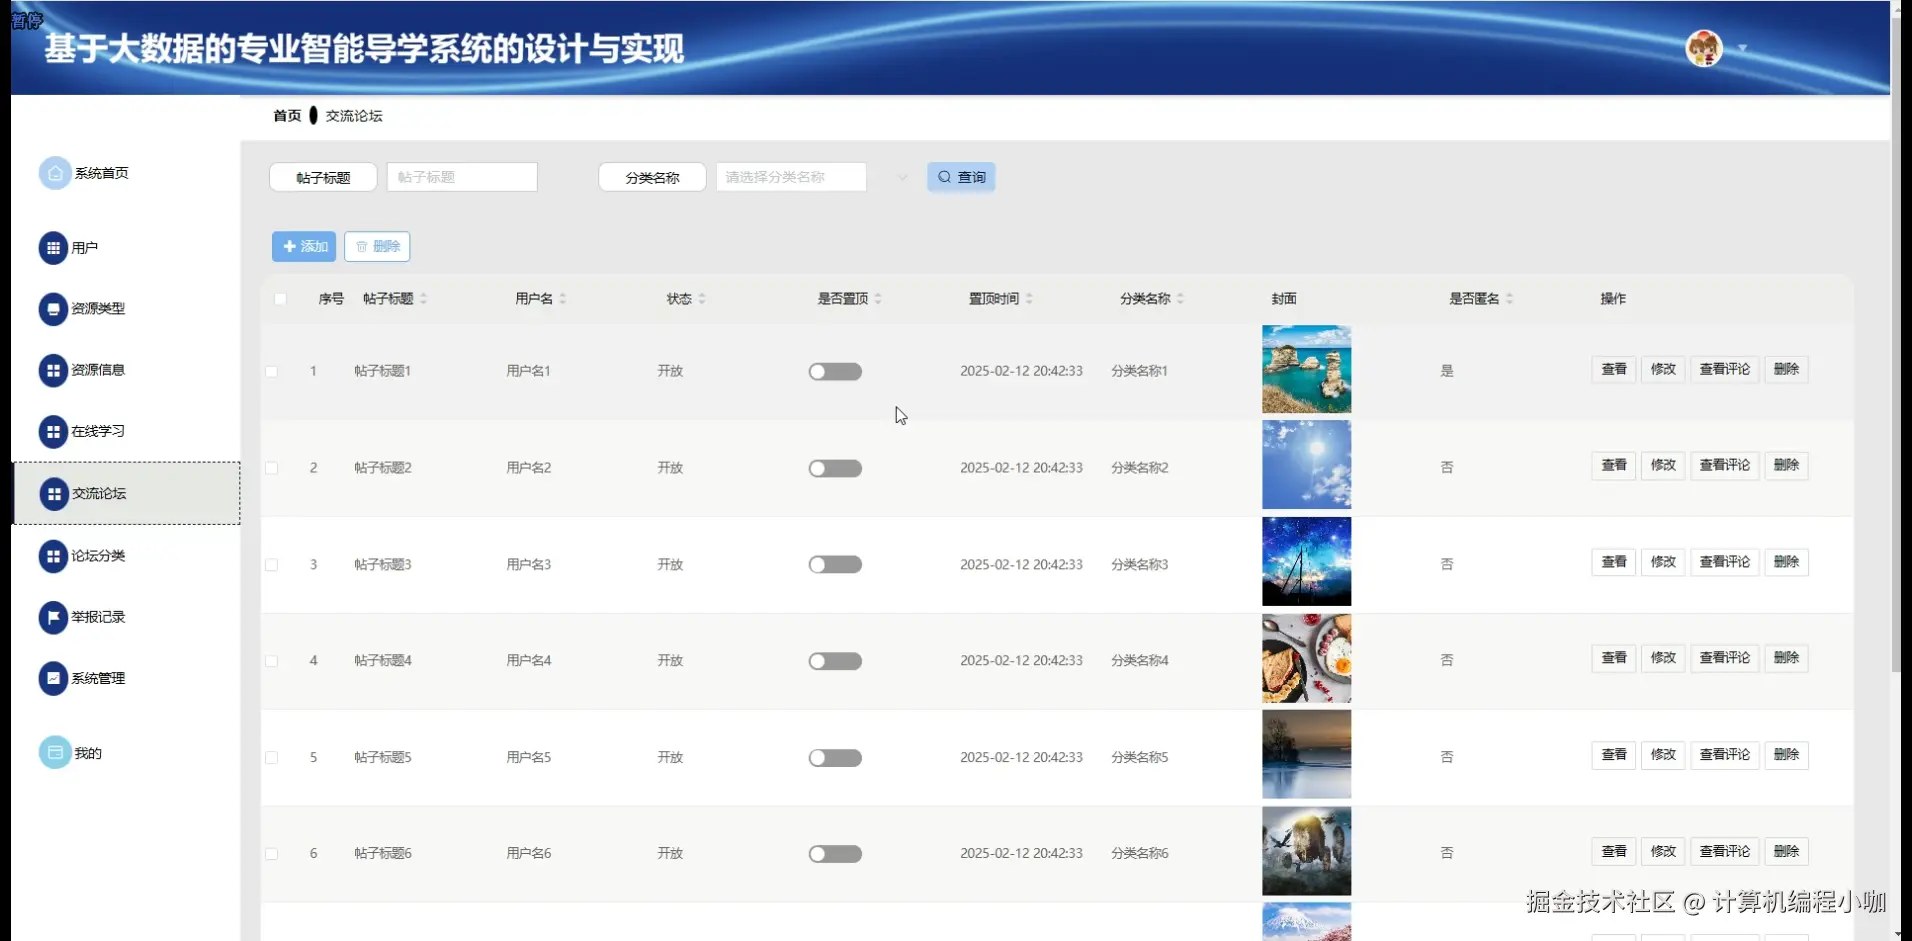Check the checkbox for row 帖子标题6

(x=271, y=854)
